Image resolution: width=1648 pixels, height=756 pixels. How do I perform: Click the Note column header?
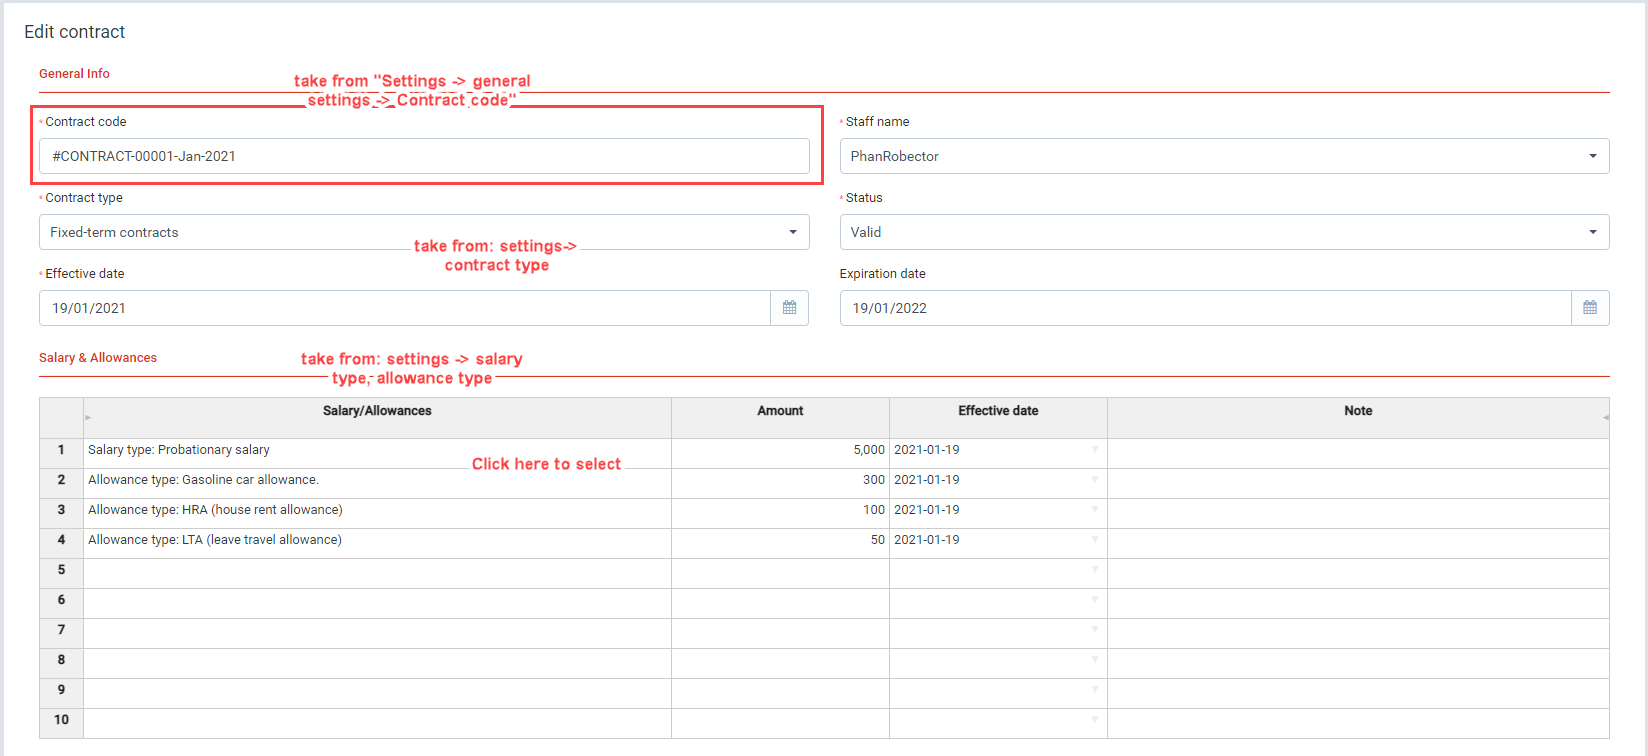tap(1358, 418)
